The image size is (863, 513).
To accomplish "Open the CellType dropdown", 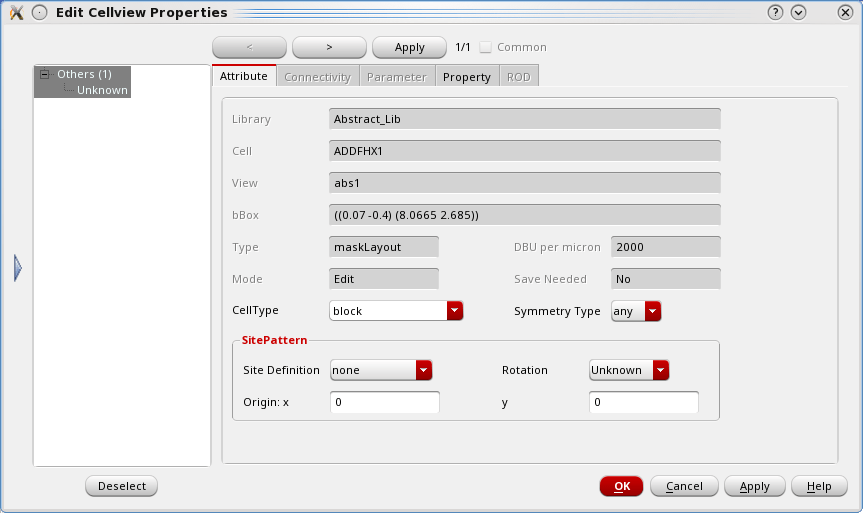I will tap(396, 311).
